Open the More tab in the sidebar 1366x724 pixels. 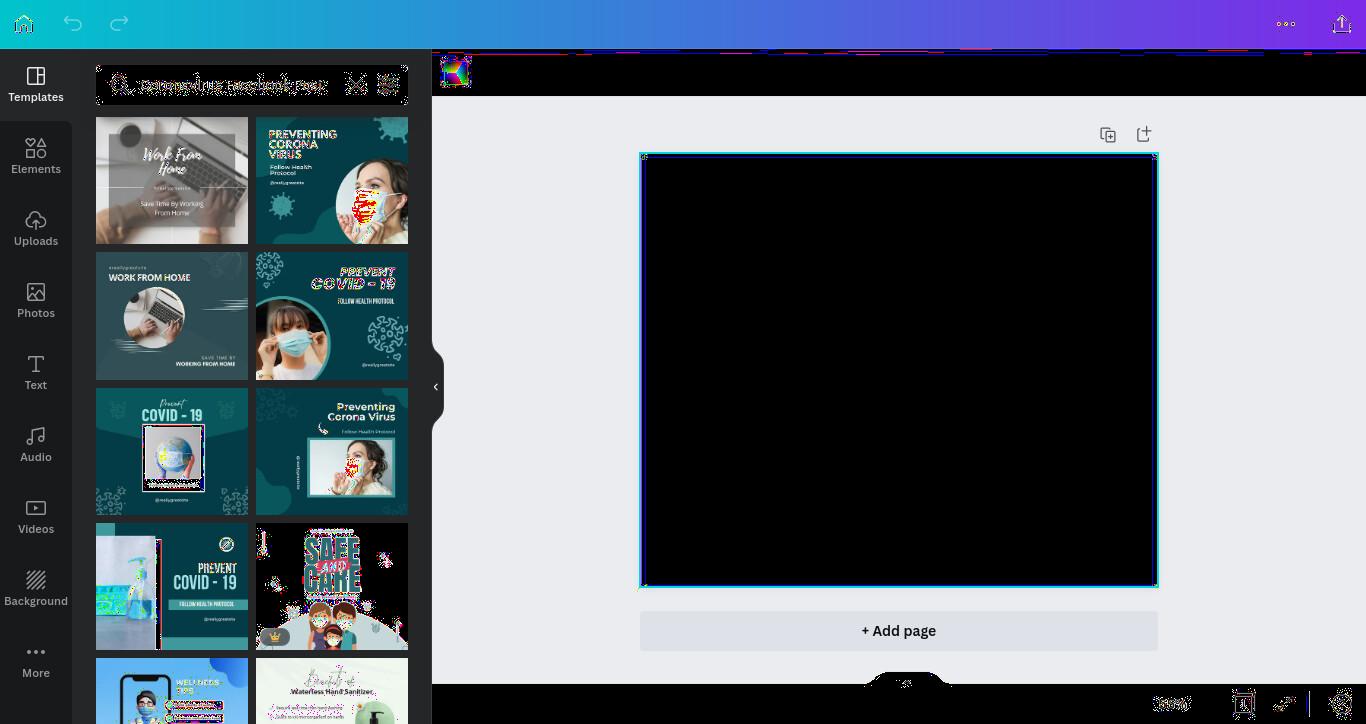pos(36,661)
